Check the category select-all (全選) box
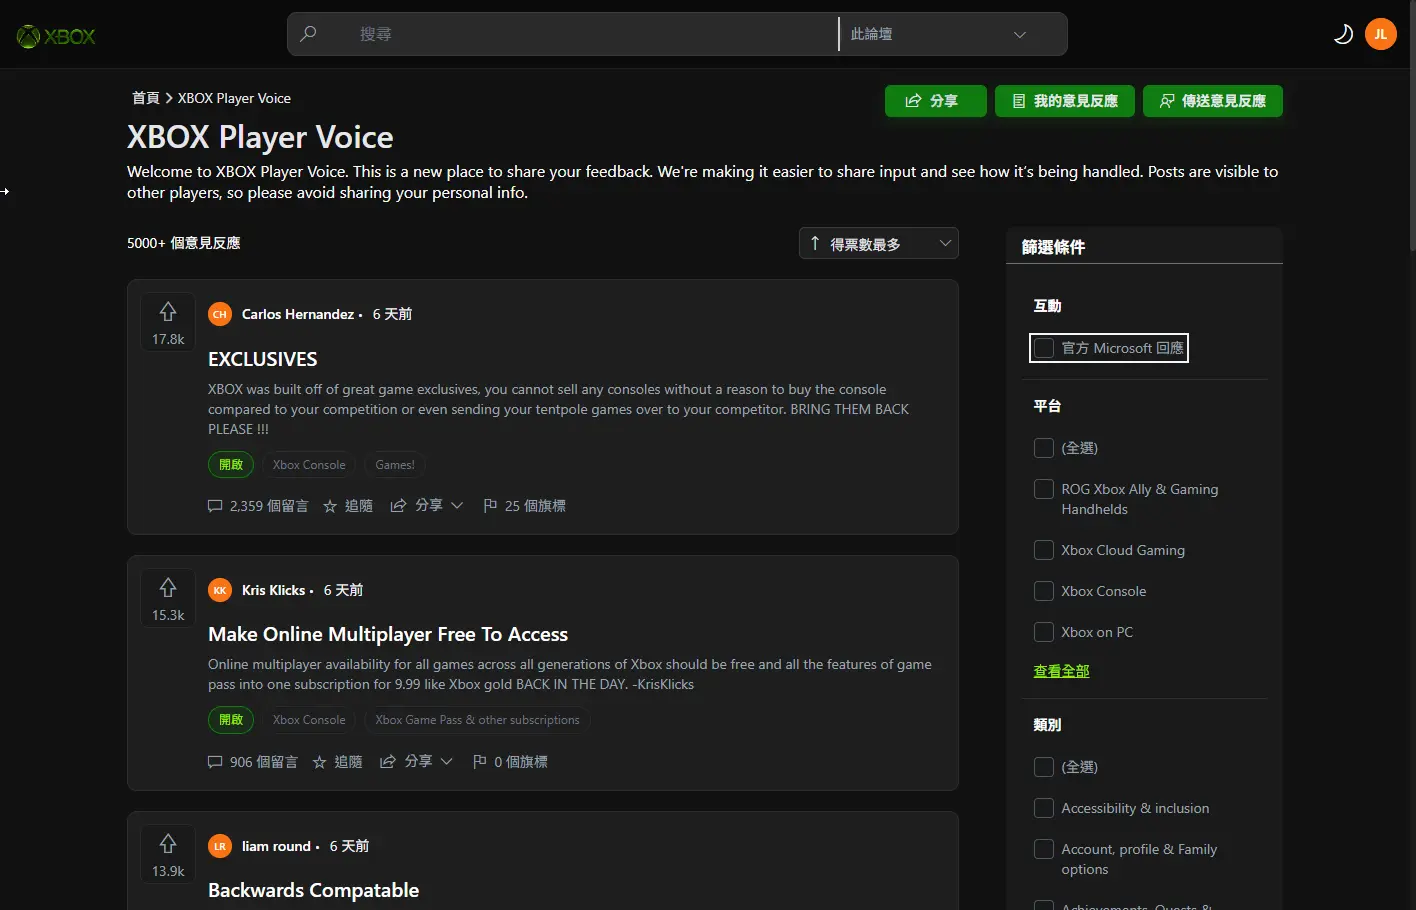This screenshot has height=910, width=1416. (x=1044, y=767)
